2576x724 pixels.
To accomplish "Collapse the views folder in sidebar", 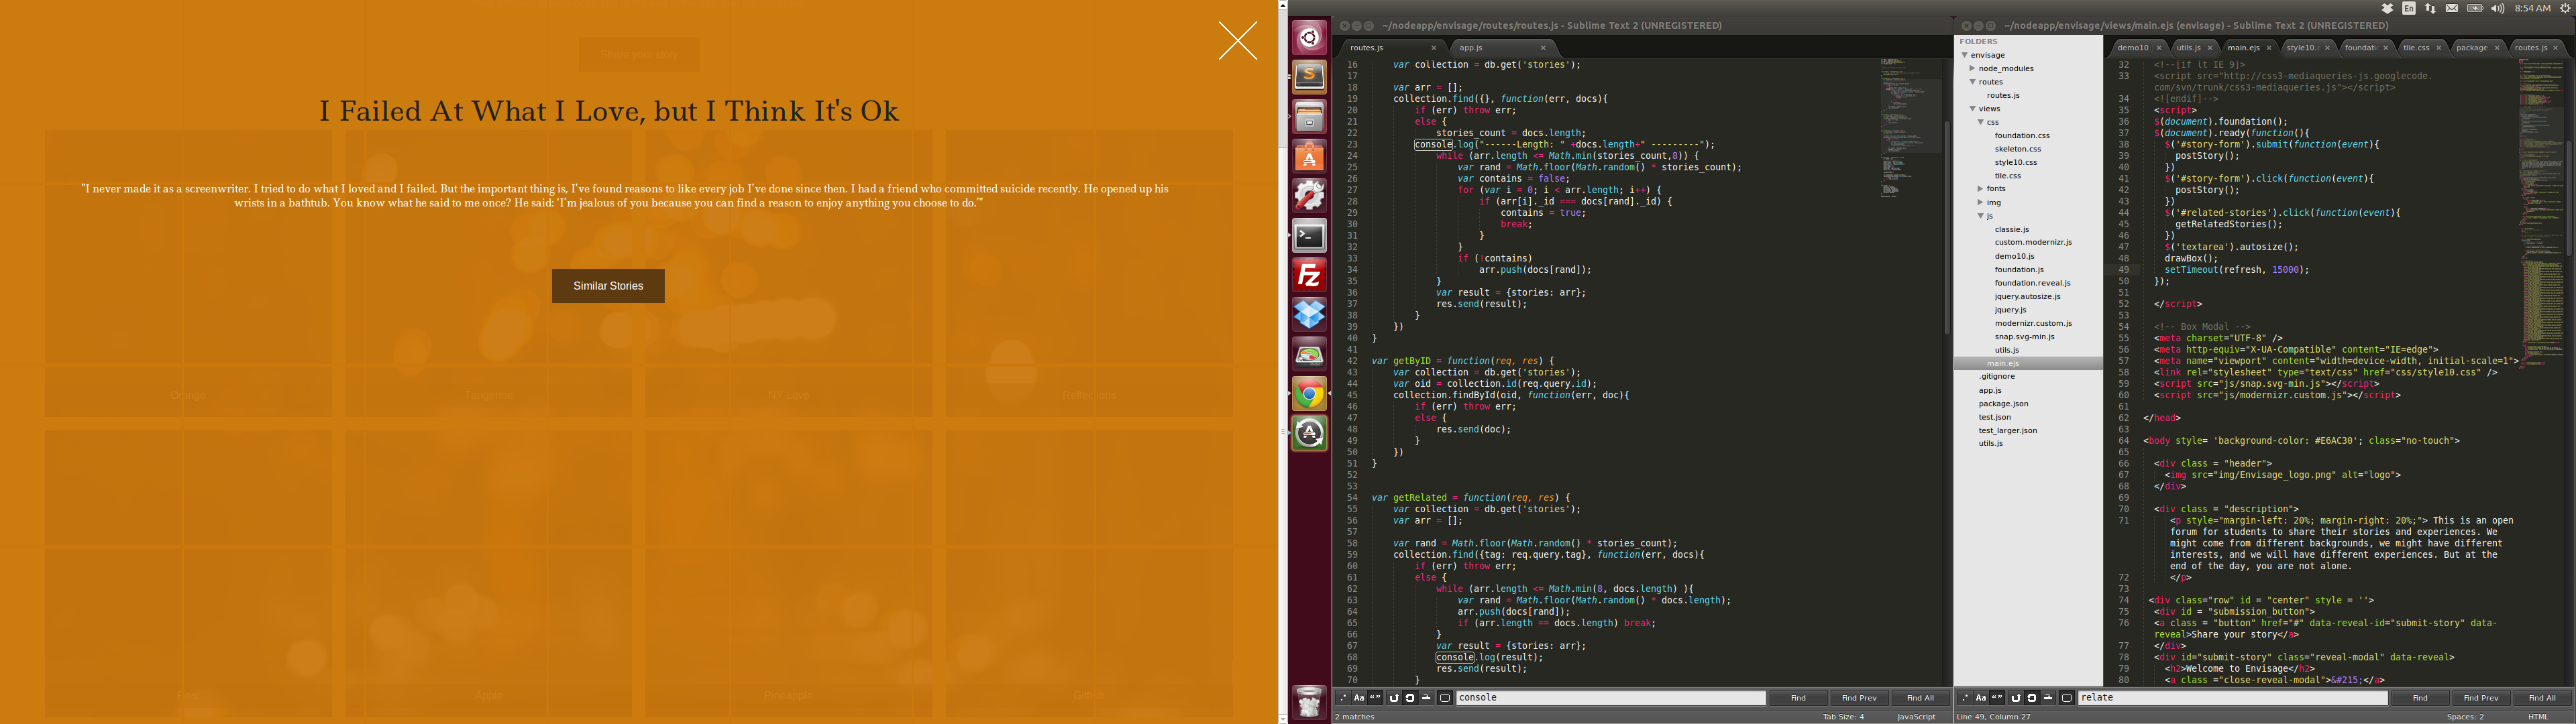I will click(1973, 109).
